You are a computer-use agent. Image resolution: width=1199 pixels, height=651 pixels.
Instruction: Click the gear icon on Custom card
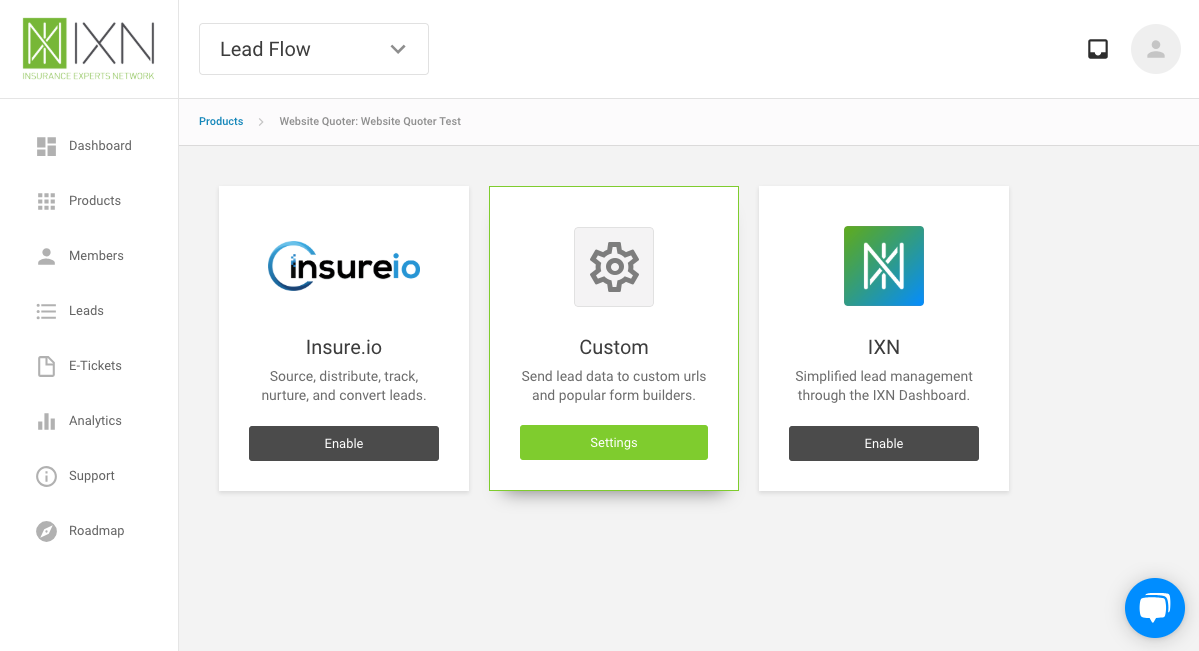point(614,267)
